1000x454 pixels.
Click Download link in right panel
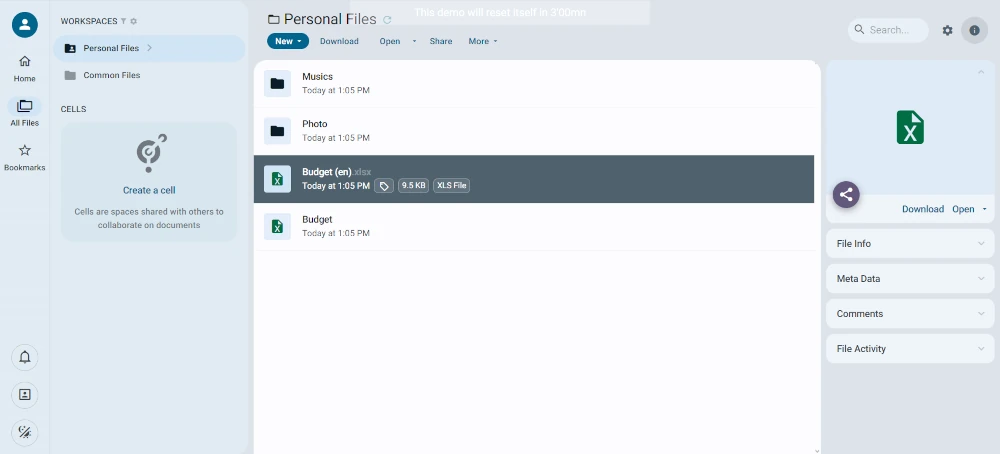click(x=922, y=209)
